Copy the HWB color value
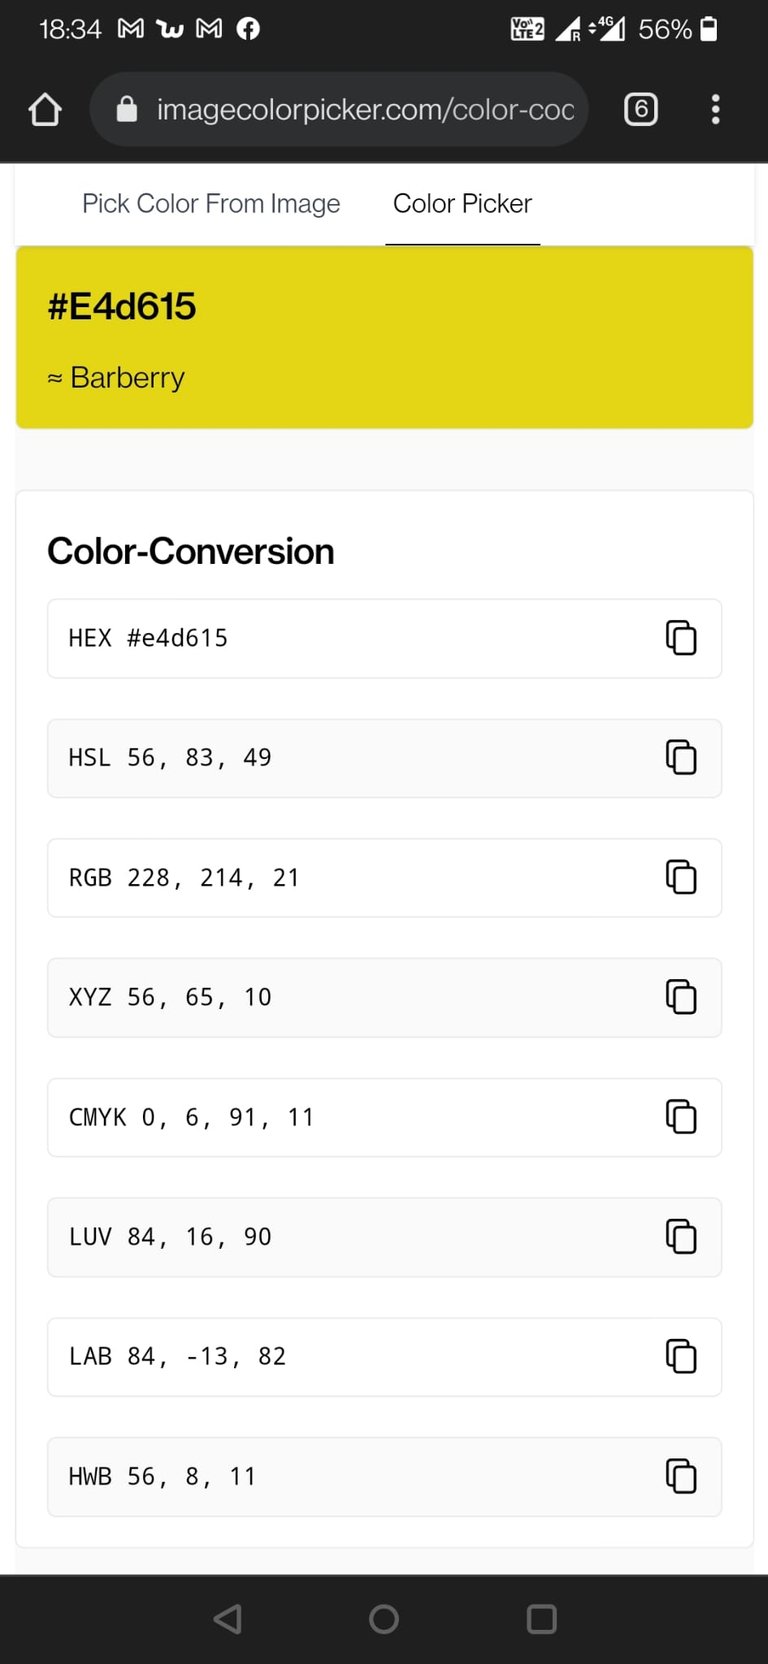The height and width of the screenshot is (1664, 768). (681, 1476)
